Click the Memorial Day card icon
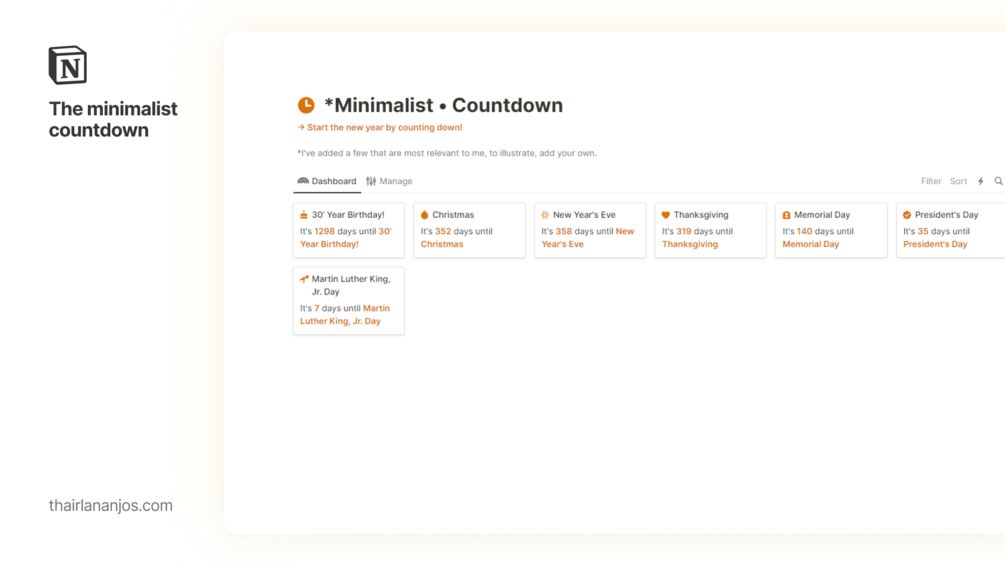The image size is (1005, 565). click(x=786, y=215)
